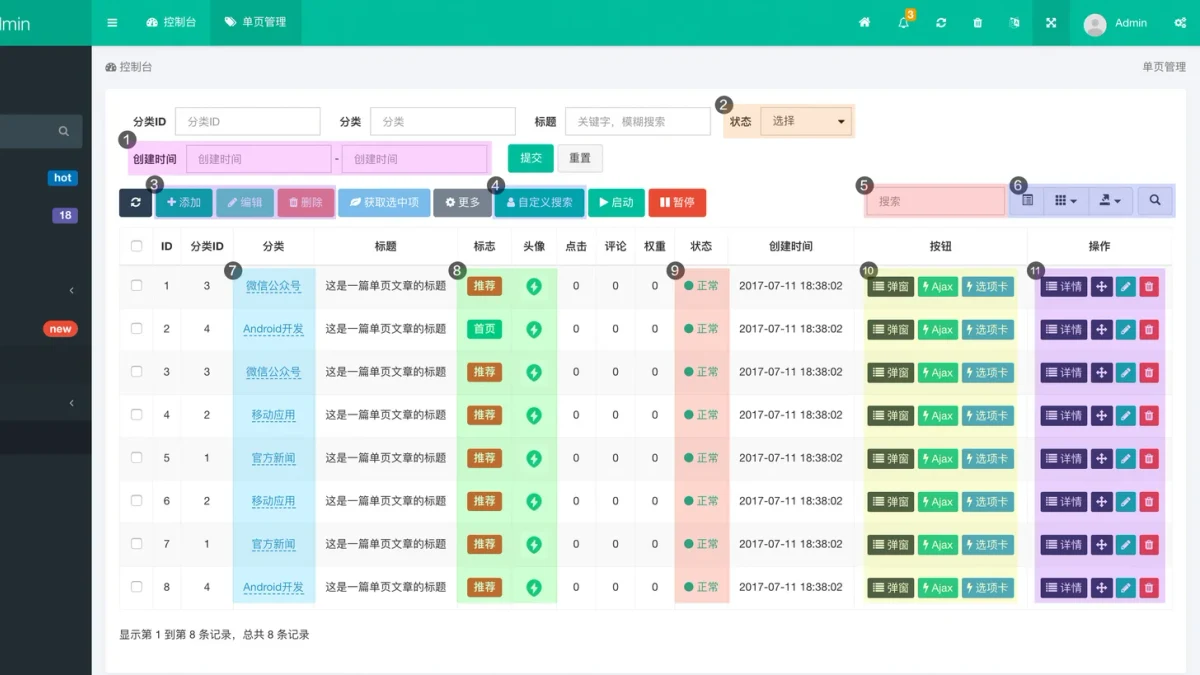This screenshot has width=1200, height=675.
Task: Click the 标题 keyword search input
Action: click(637, 121)
